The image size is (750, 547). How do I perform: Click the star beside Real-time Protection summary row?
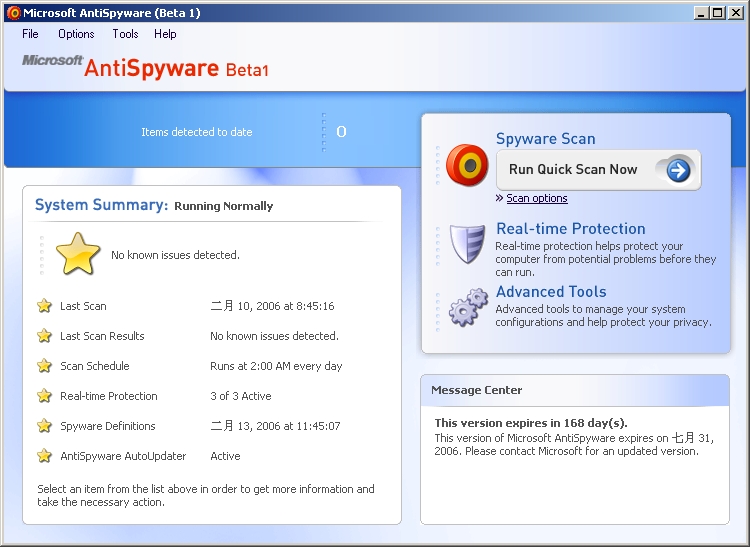click(44, 396)
